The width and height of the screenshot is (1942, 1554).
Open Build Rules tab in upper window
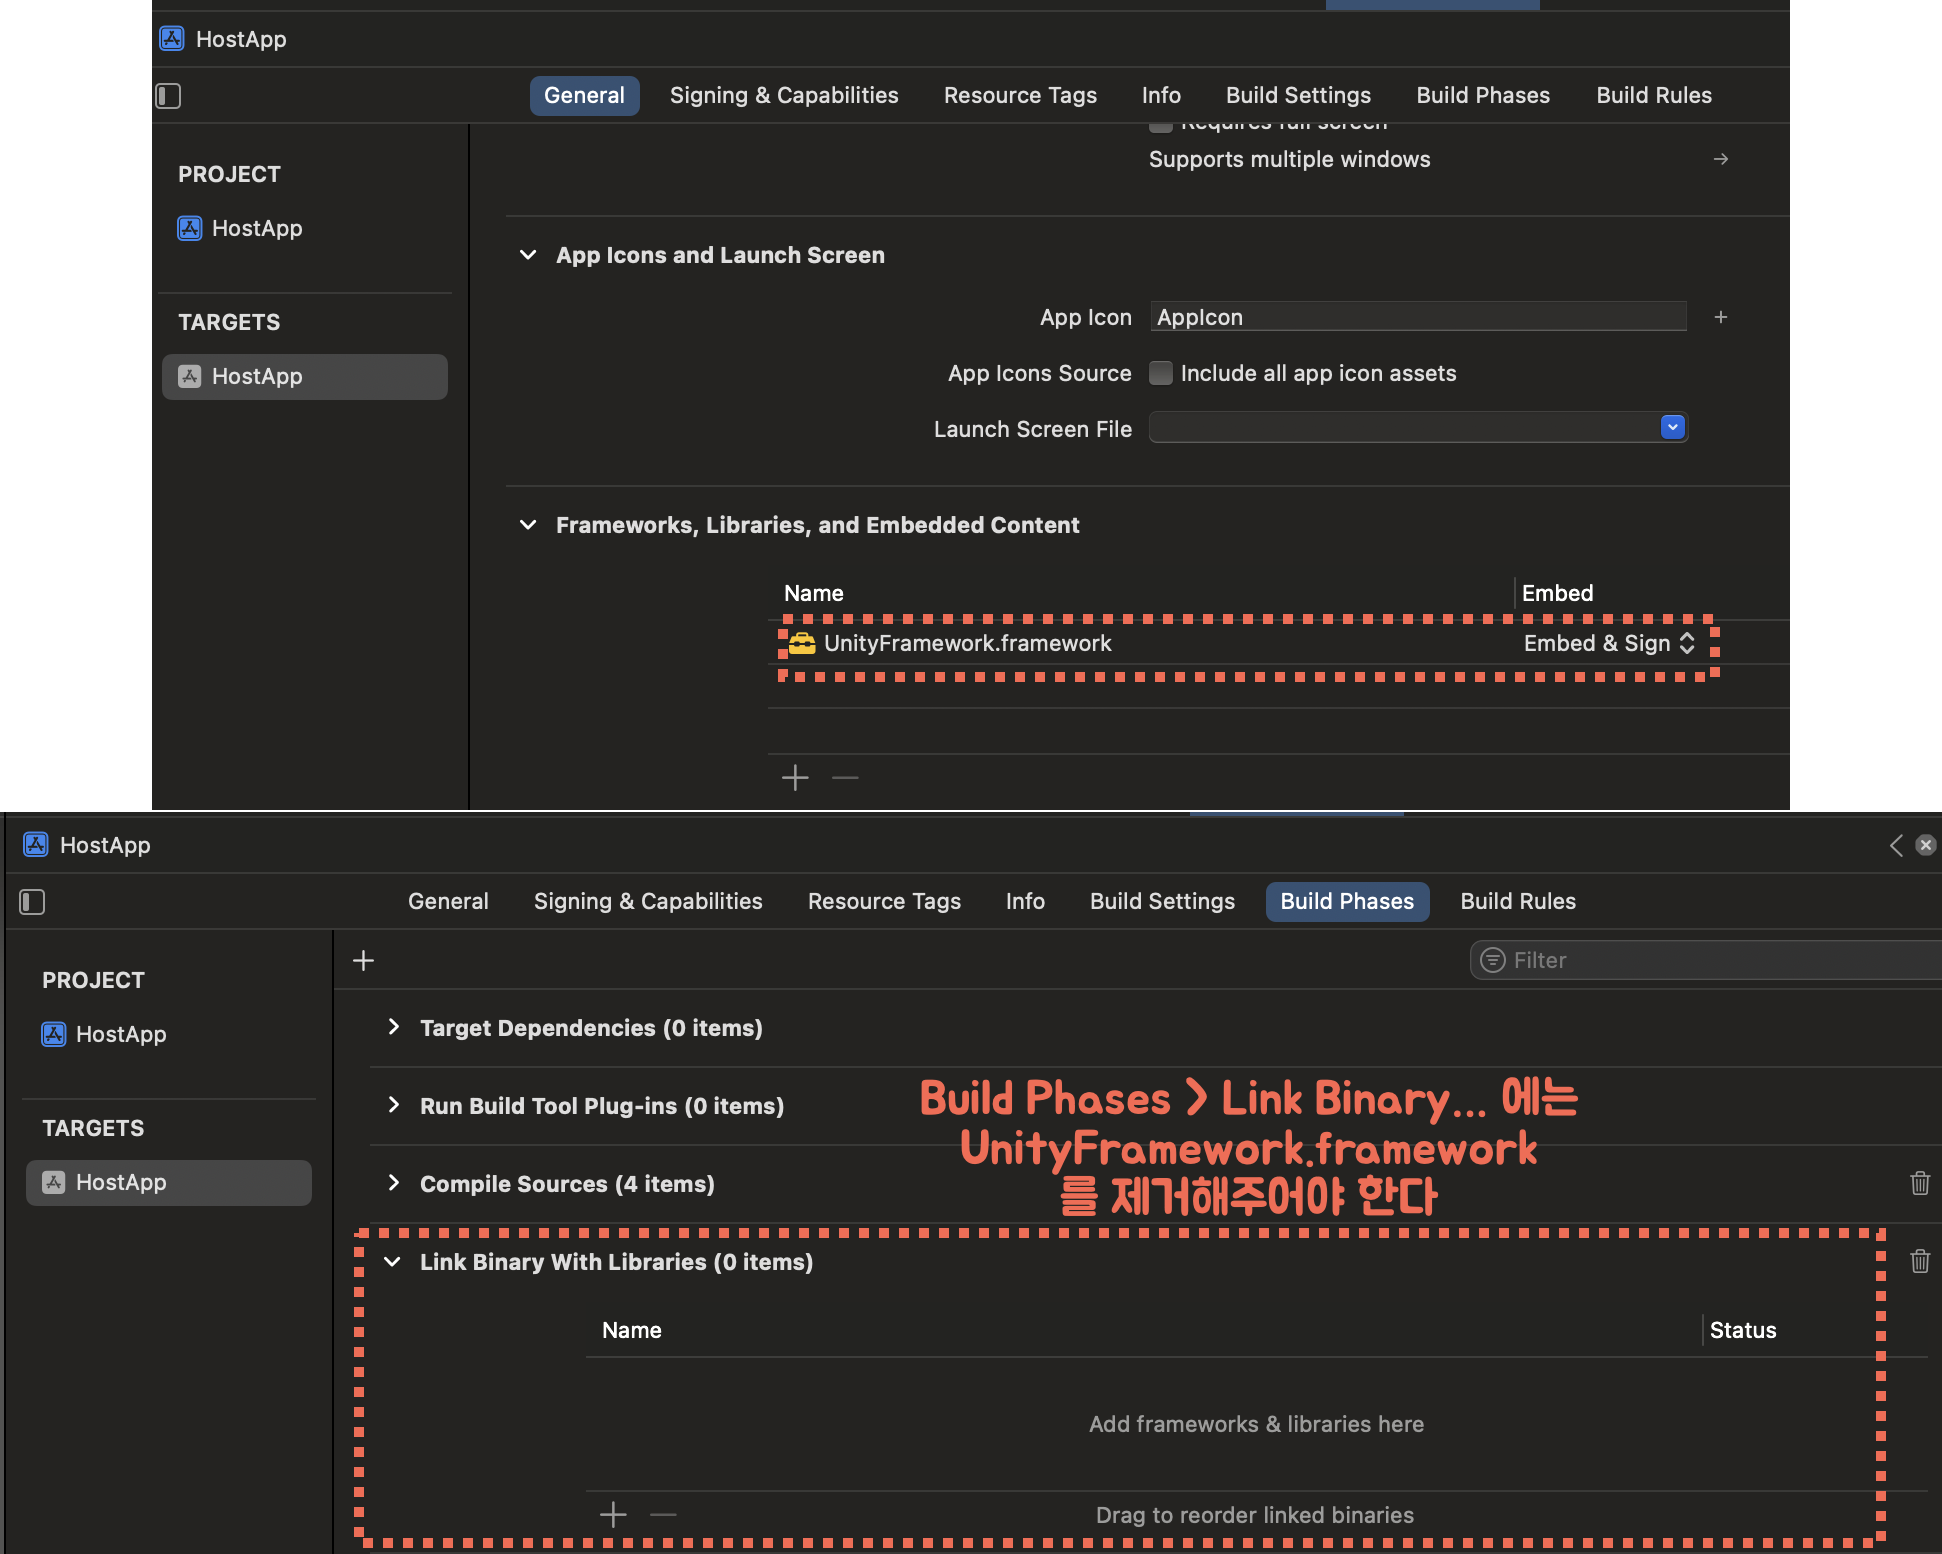pos(1654,96)
